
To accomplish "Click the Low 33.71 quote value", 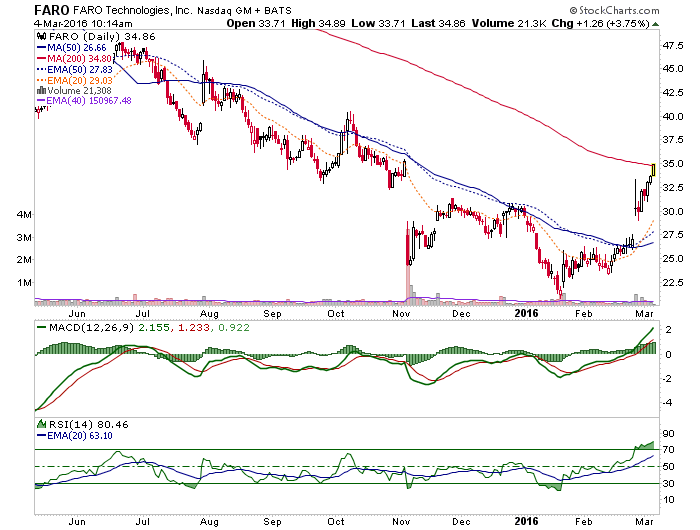I will pyautogui.click(x=378, y=23).
